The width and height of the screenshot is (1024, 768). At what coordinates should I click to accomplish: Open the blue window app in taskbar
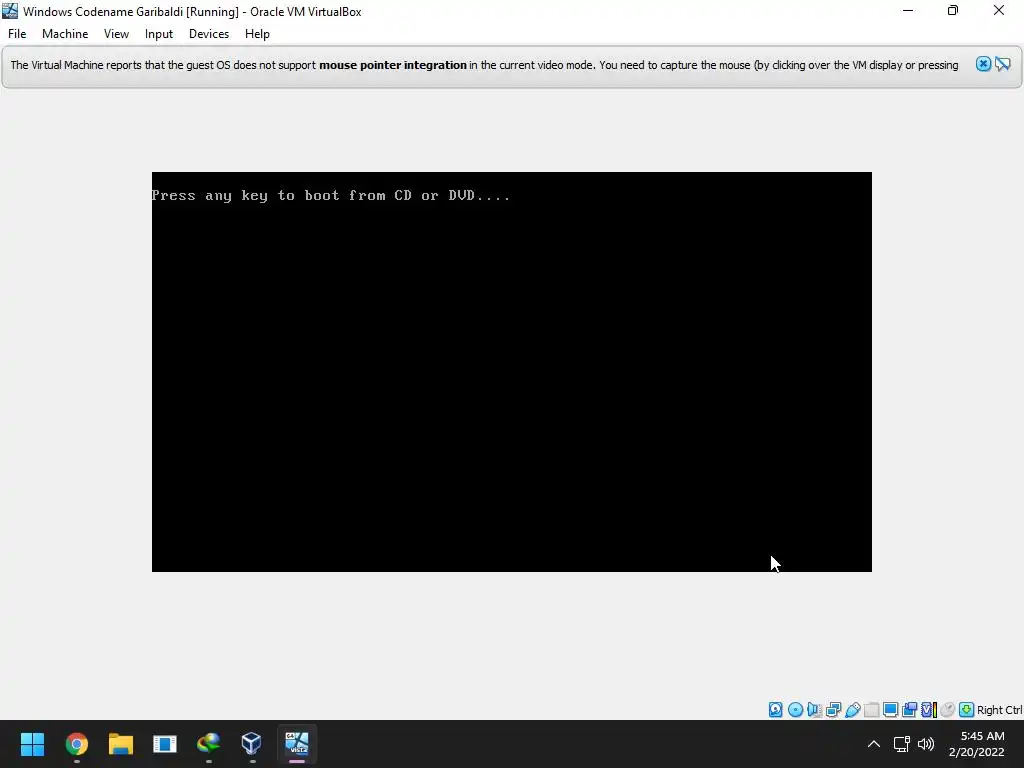pos(165,744)
